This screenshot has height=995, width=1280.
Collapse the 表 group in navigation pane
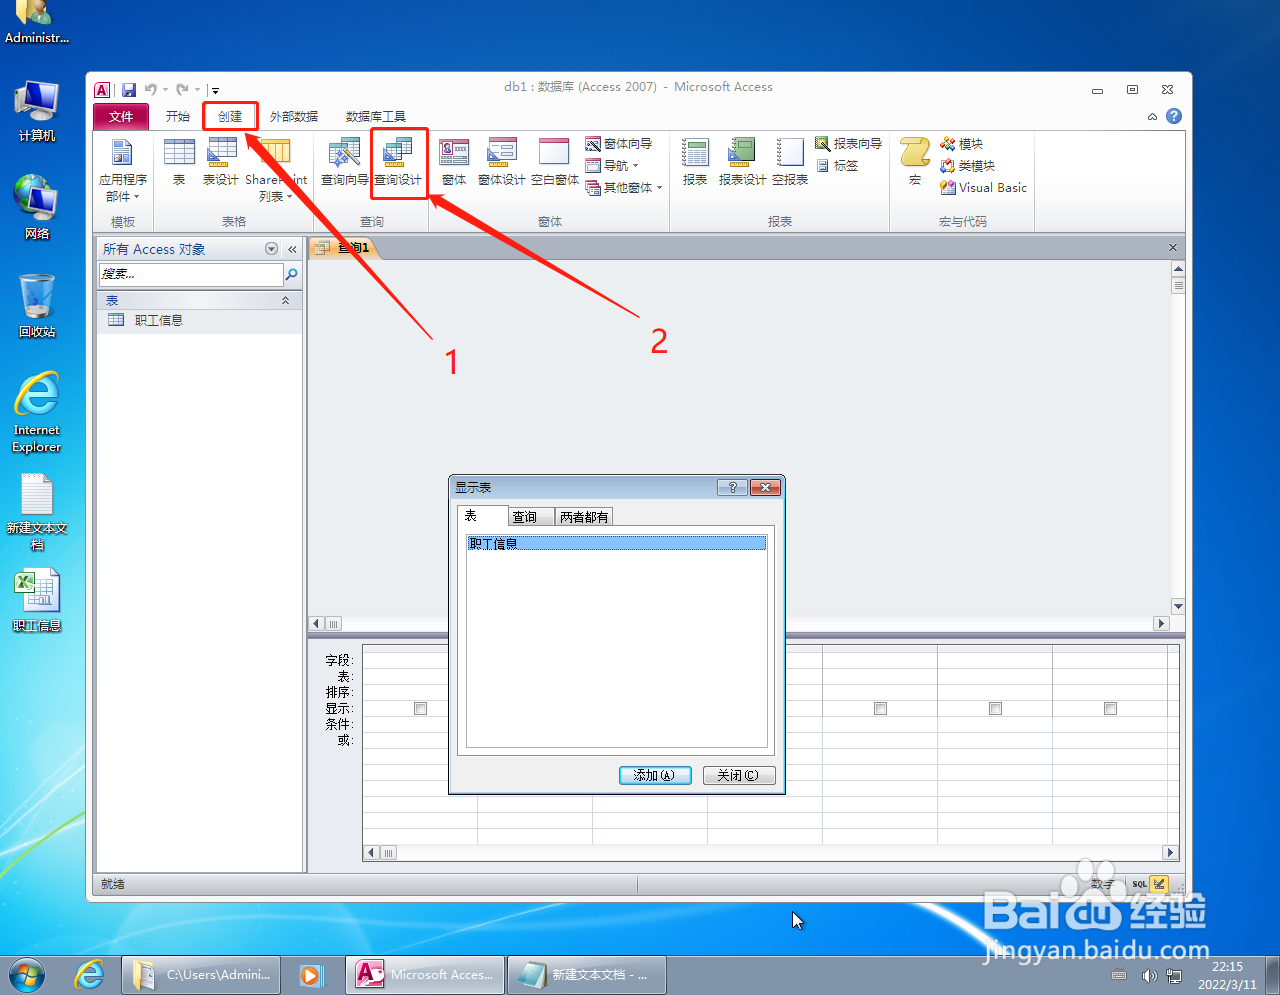[x=285, y=300]
